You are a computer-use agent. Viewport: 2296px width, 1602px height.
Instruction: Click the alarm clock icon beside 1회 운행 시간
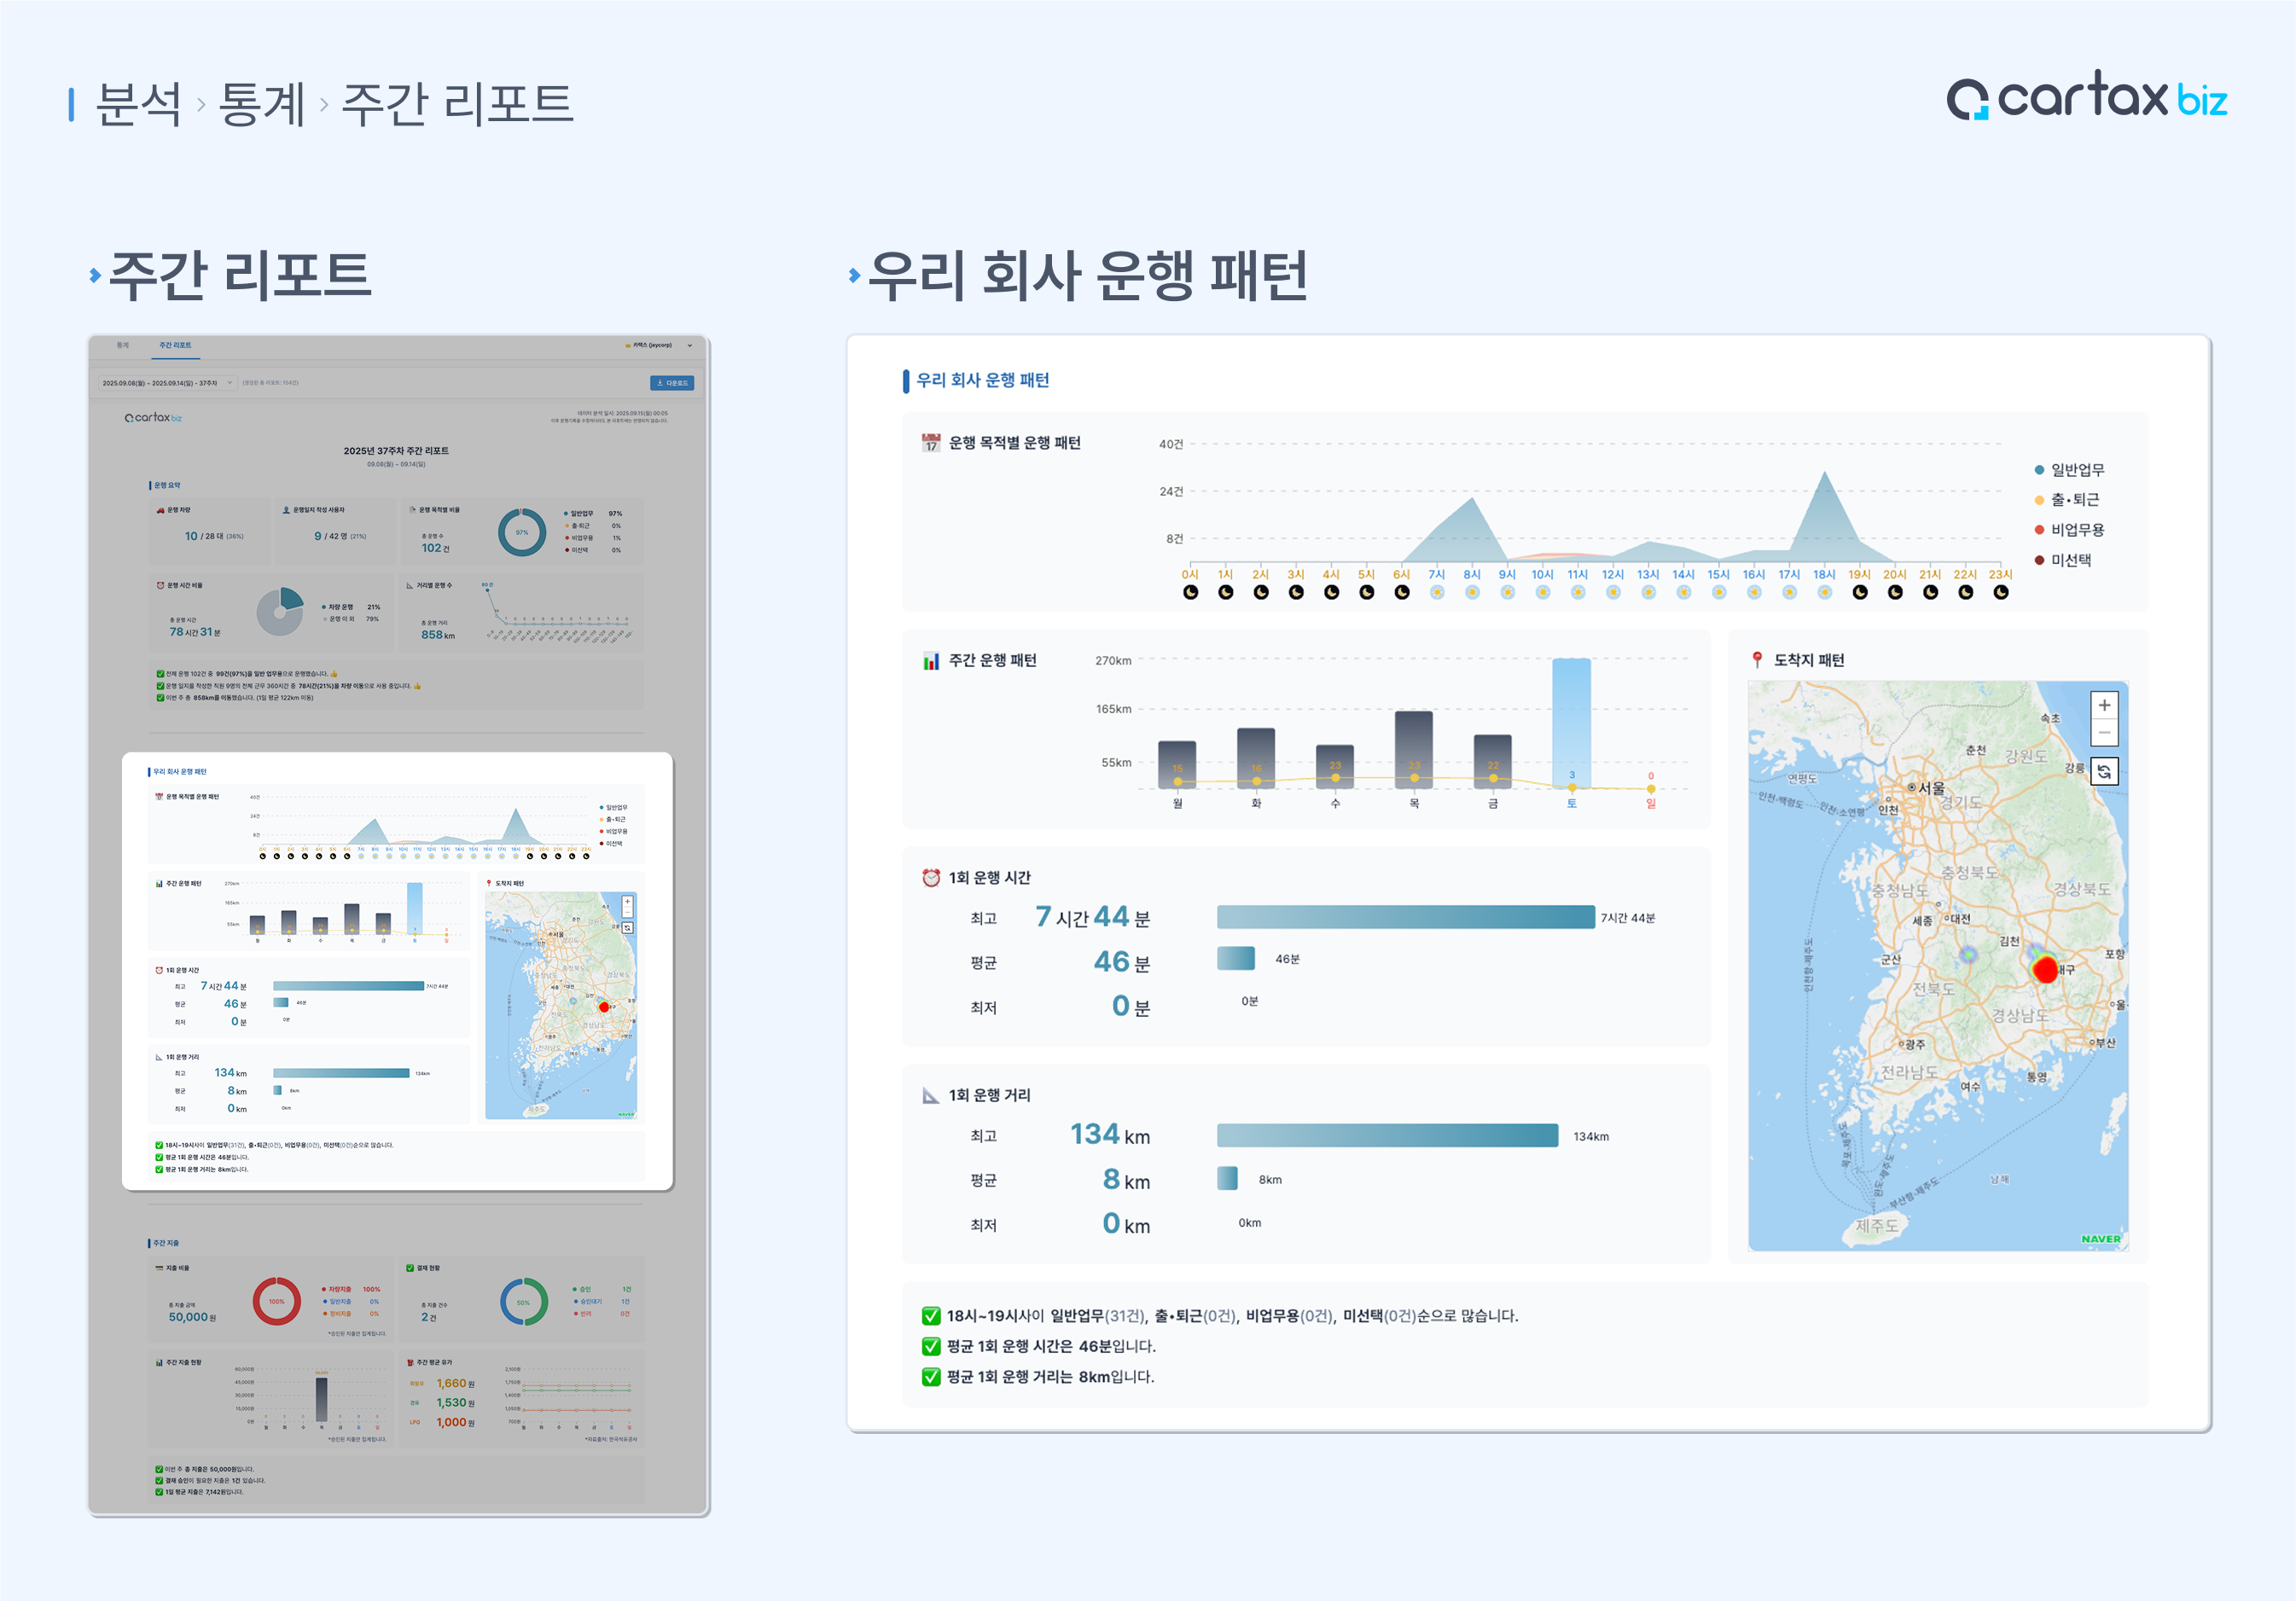931,877
